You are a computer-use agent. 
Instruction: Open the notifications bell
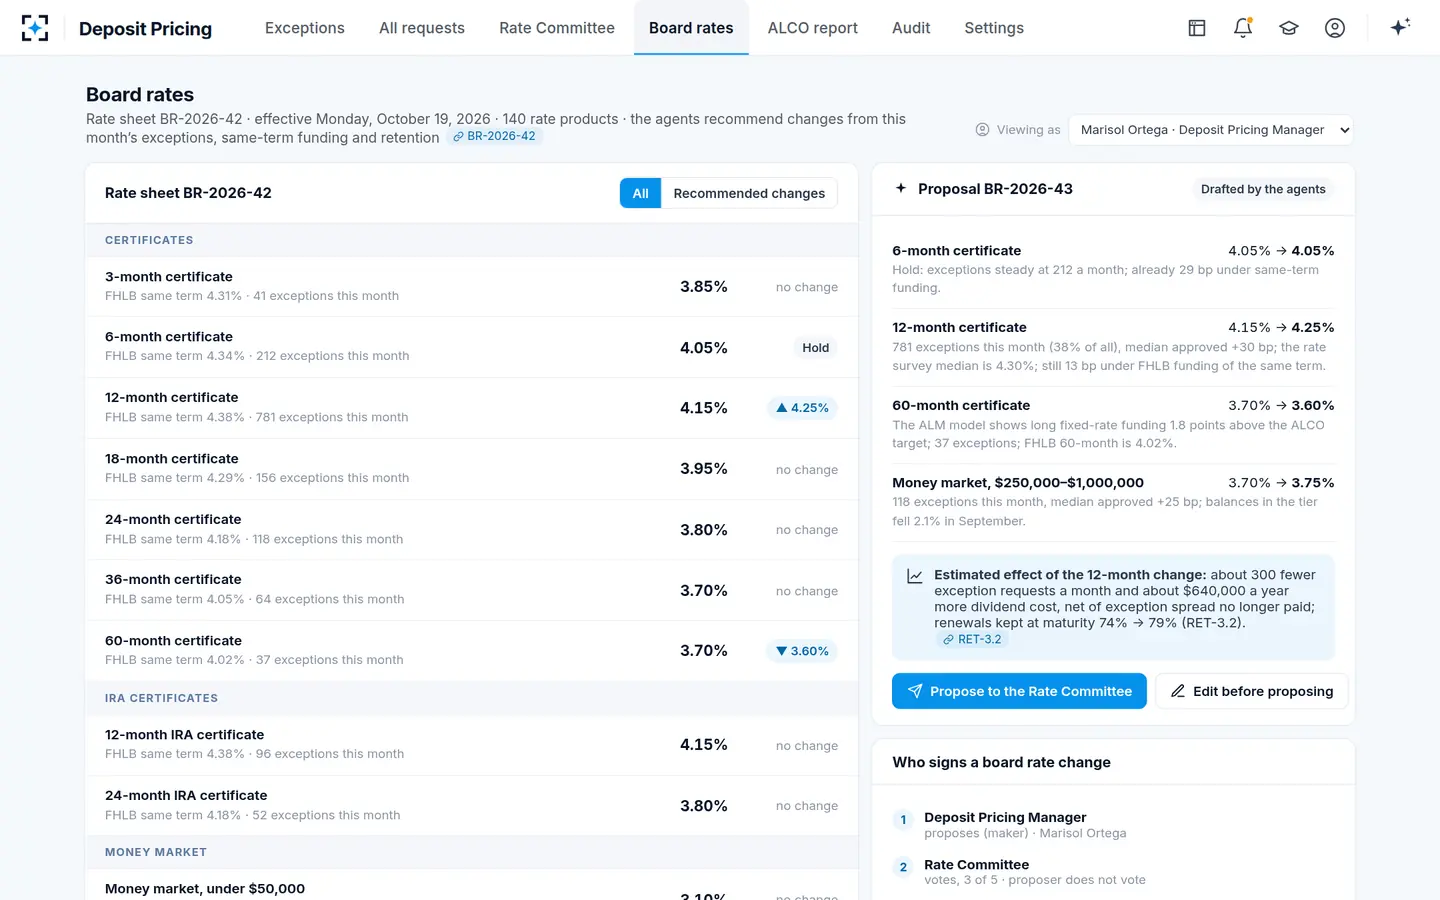[x=1243, y=28]
